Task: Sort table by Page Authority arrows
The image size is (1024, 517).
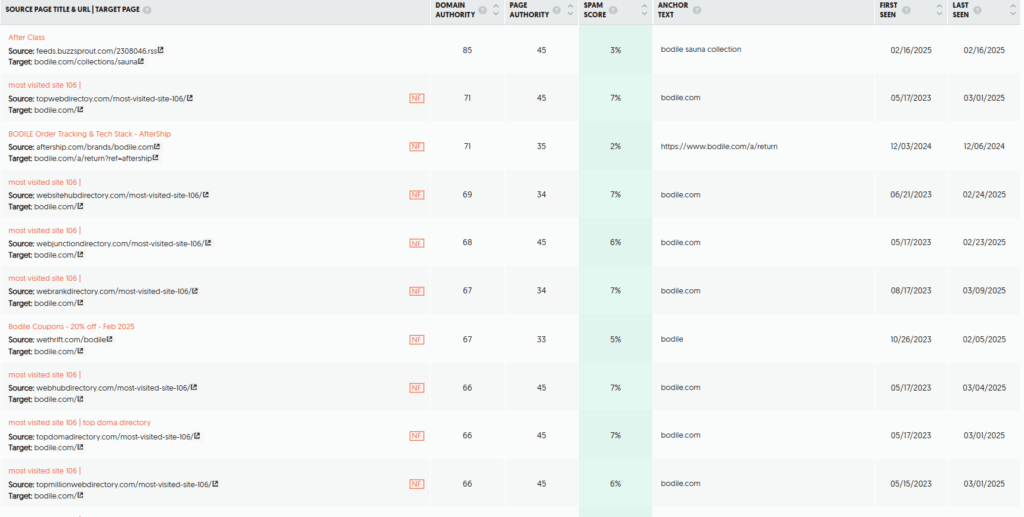Action: [x=570, y=10]
